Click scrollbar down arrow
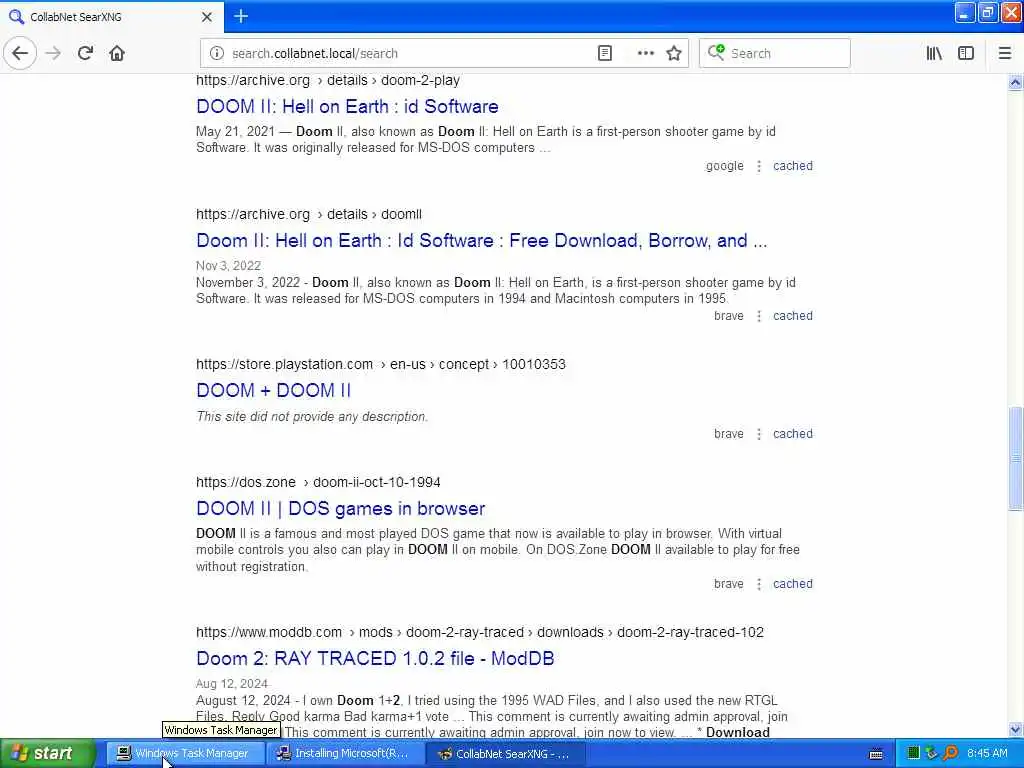The height and width of the screenshot is (768, 1024). coord(1015,729)
